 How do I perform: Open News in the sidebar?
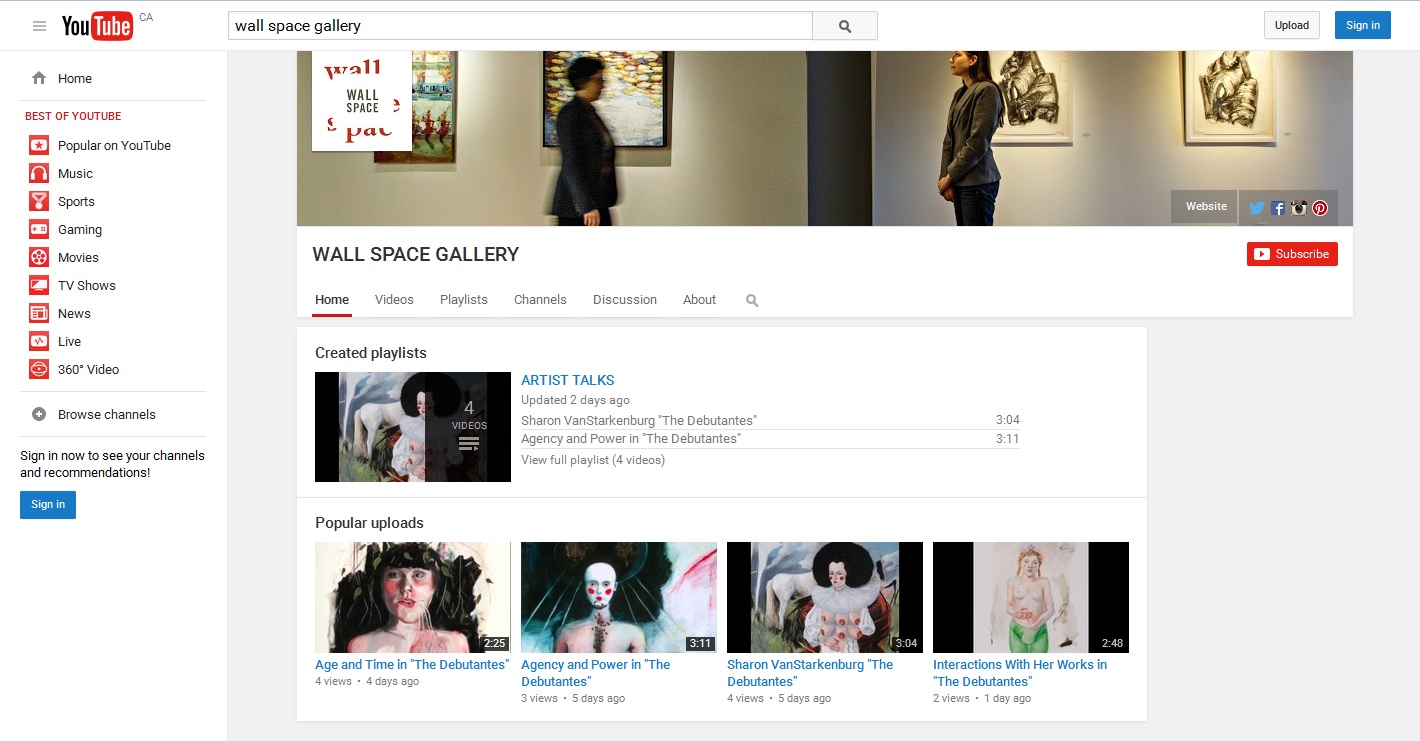point(61,313)
